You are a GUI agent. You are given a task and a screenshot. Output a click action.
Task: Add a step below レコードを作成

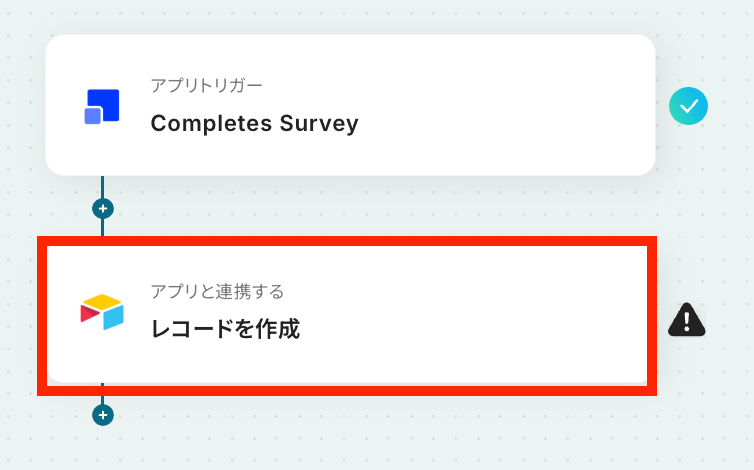point(102,414)
